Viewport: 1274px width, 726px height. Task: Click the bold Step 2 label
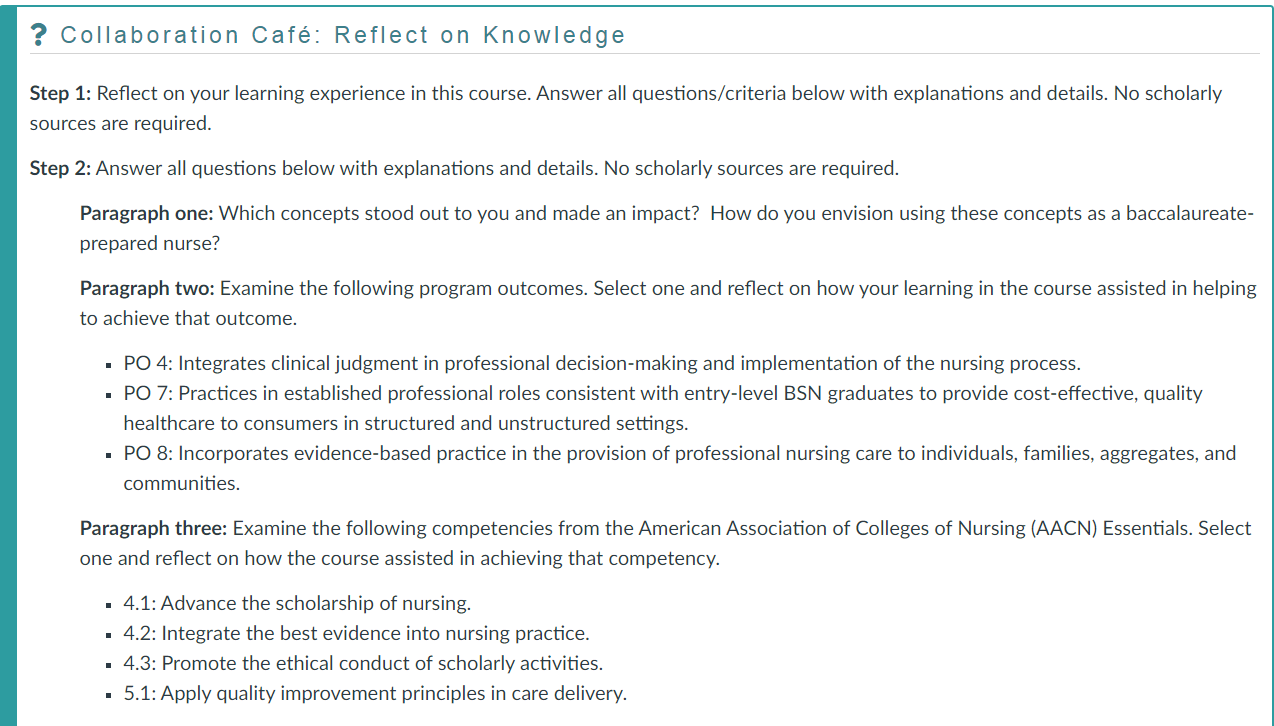(60, 168)
